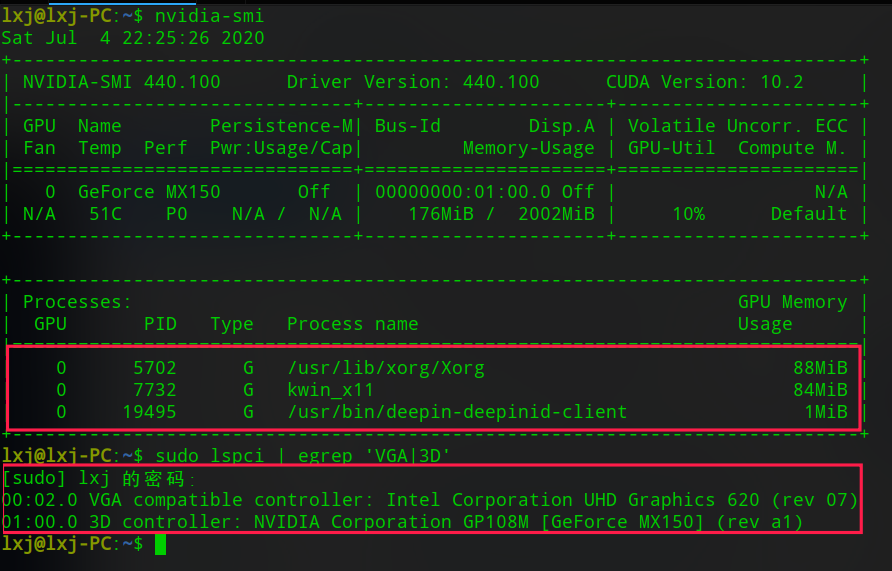Click PID '19495'
This screenshot has height=571, width=892.
[149, 411]
